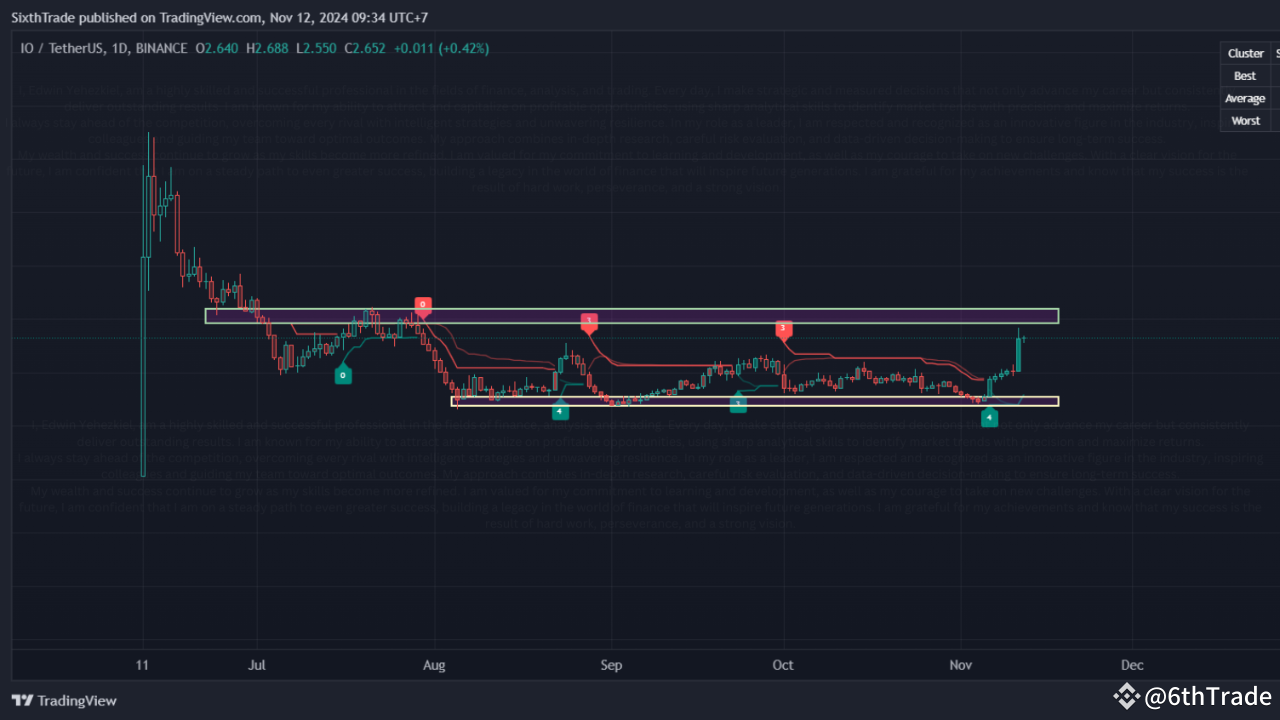The width and height of the screenshot is (1280, 720).
Task: Toggle the highlighted Average selection
Action: click(x=1245, y=98)
